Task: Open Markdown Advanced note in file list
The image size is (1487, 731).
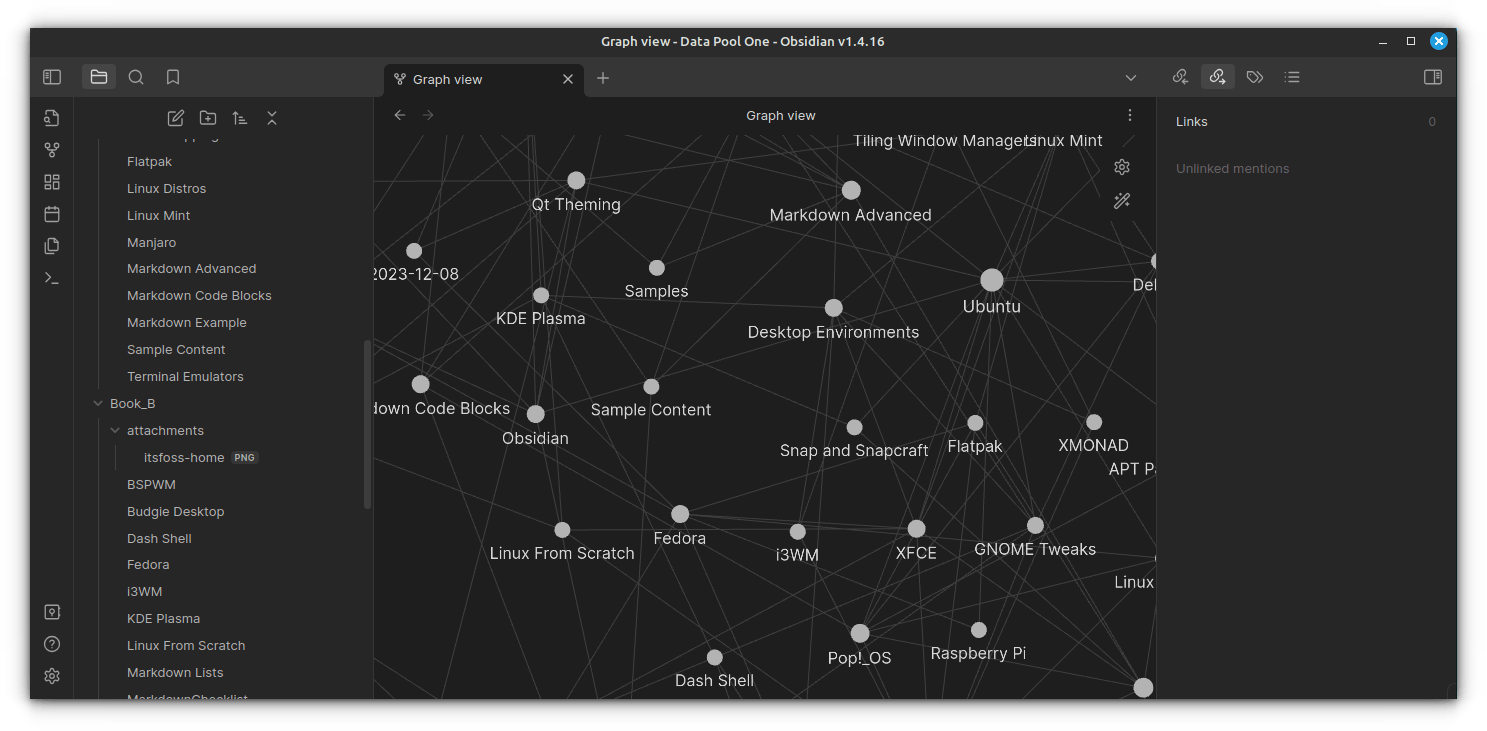Action: (x=192, y=269)
